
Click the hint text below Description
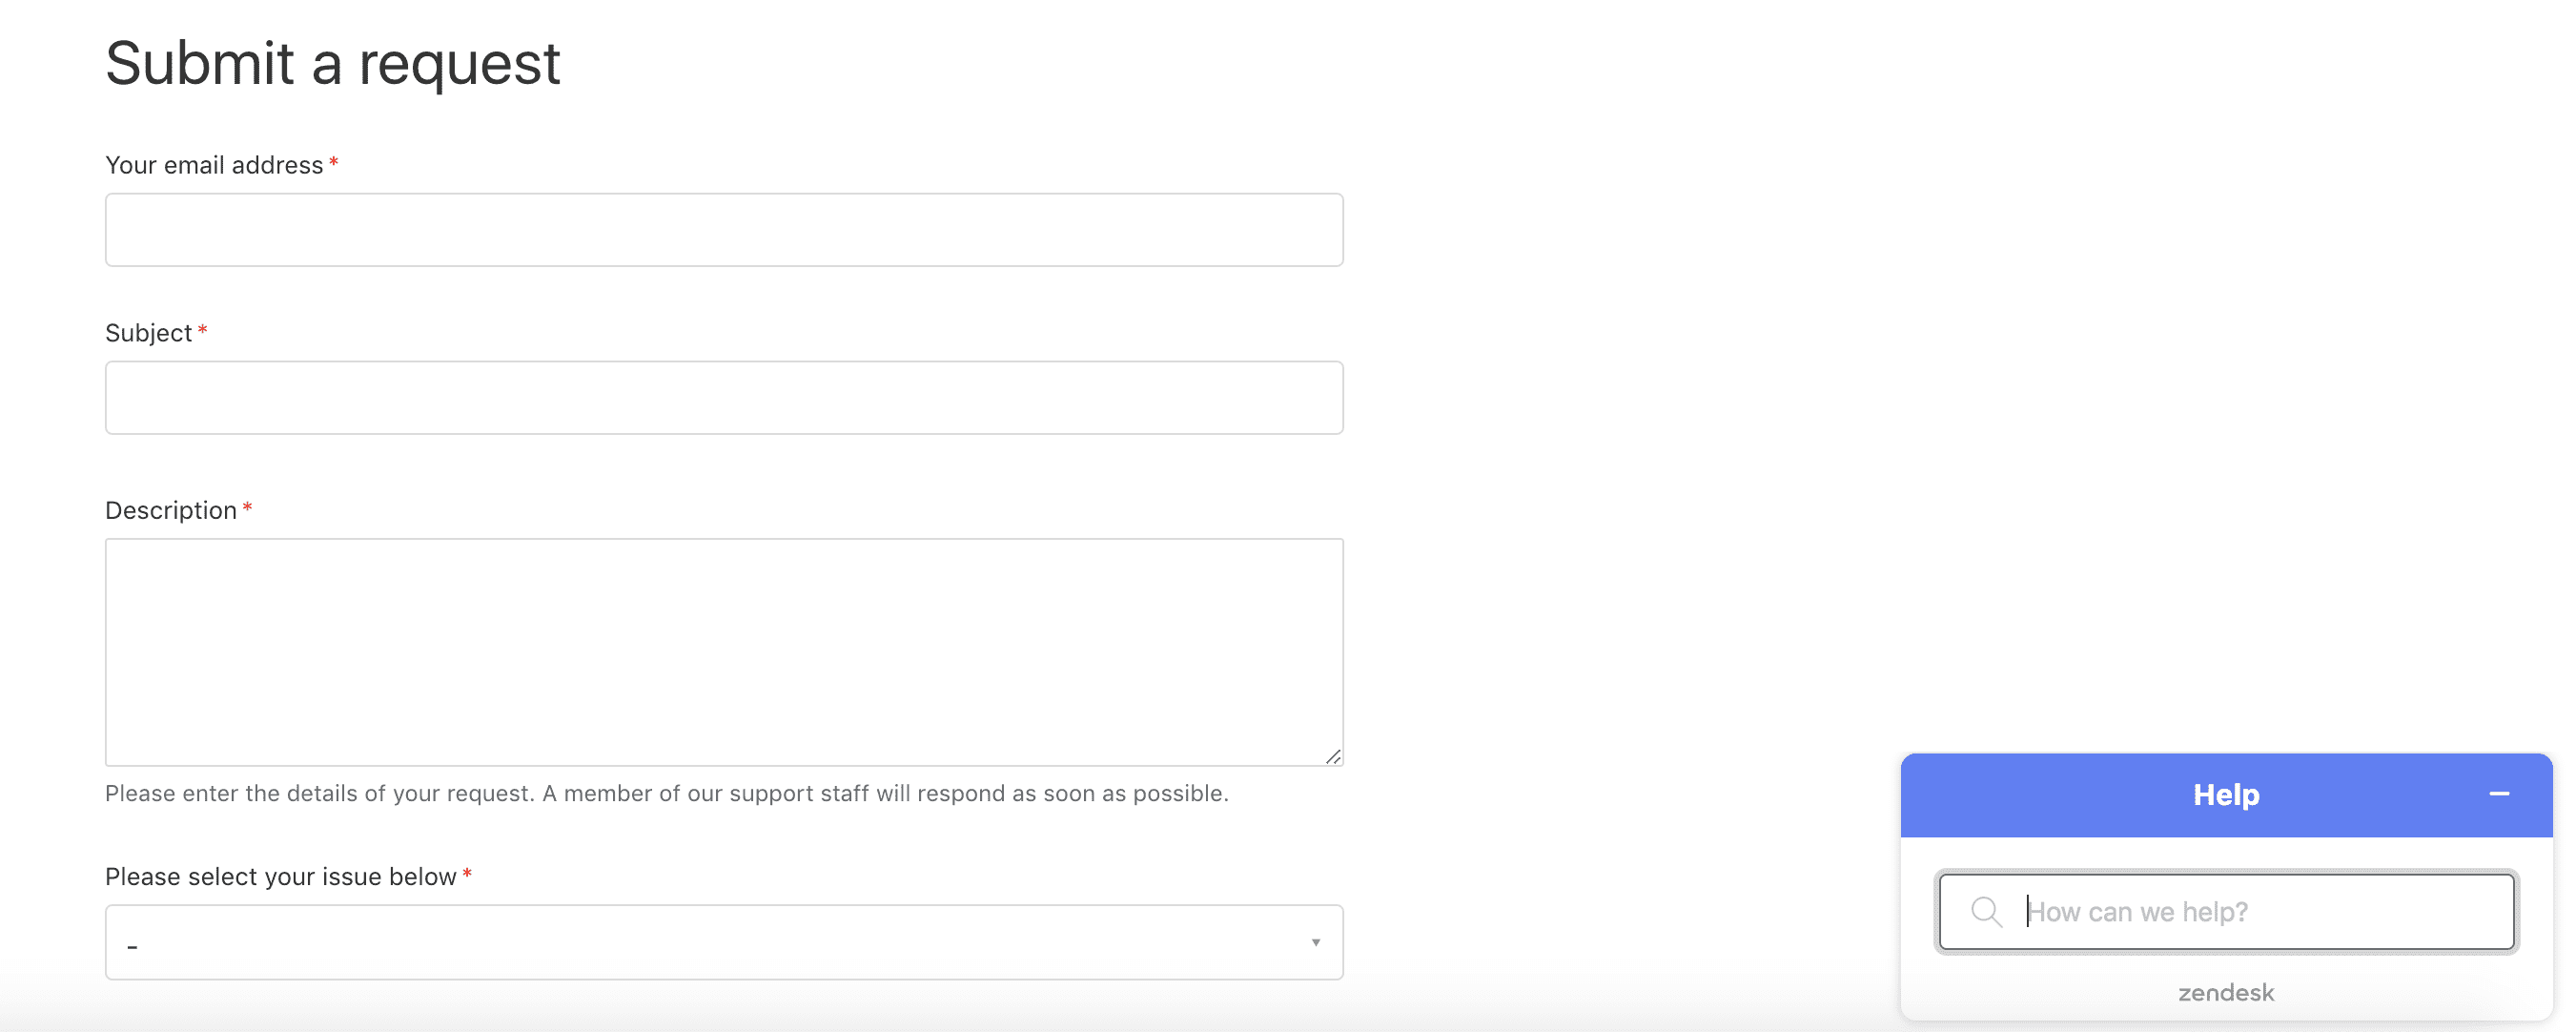point(666,794)
